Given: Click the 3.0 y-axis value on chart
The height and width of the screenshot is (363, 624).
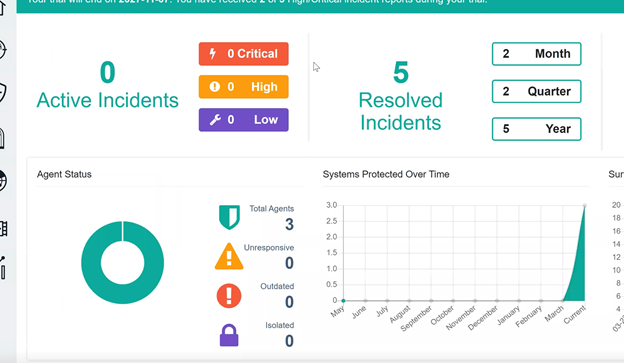Looking at the screenshot, I should [332, 205].
